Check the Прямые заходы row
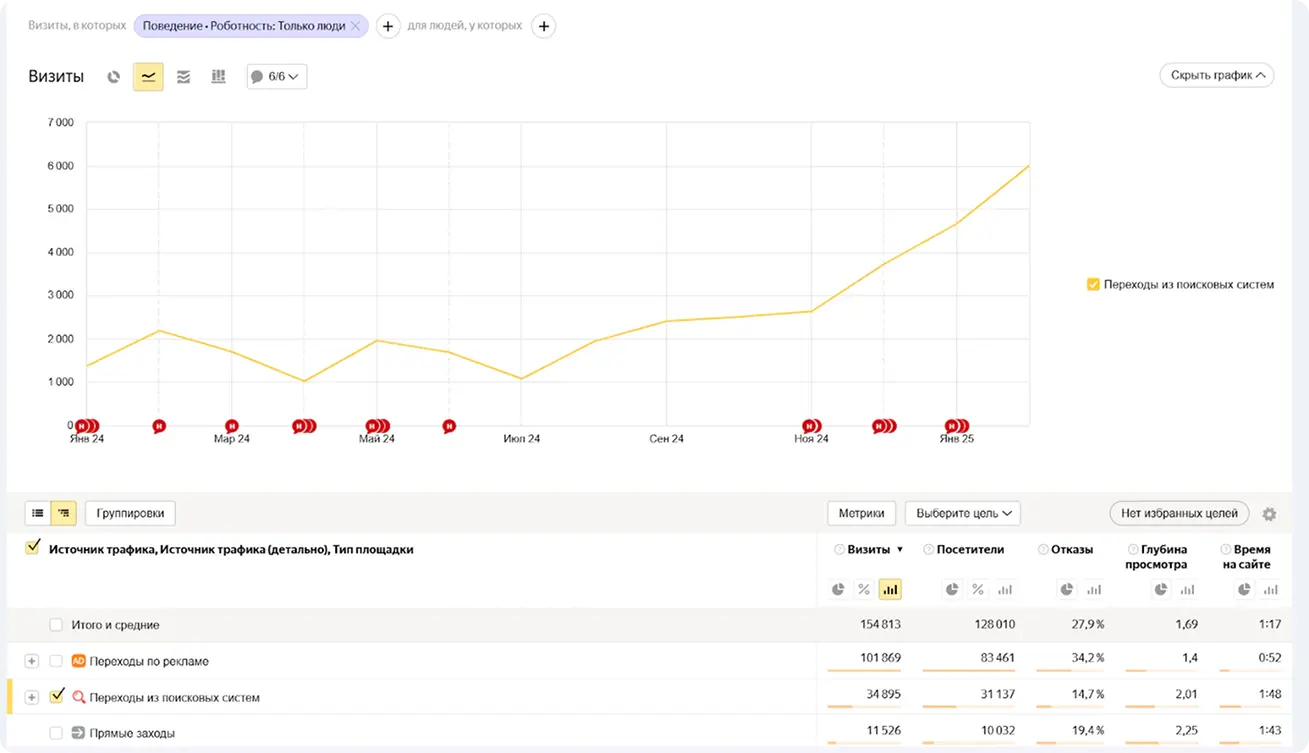The height and width of the screenshot is (753, 1309). (56, 733)
